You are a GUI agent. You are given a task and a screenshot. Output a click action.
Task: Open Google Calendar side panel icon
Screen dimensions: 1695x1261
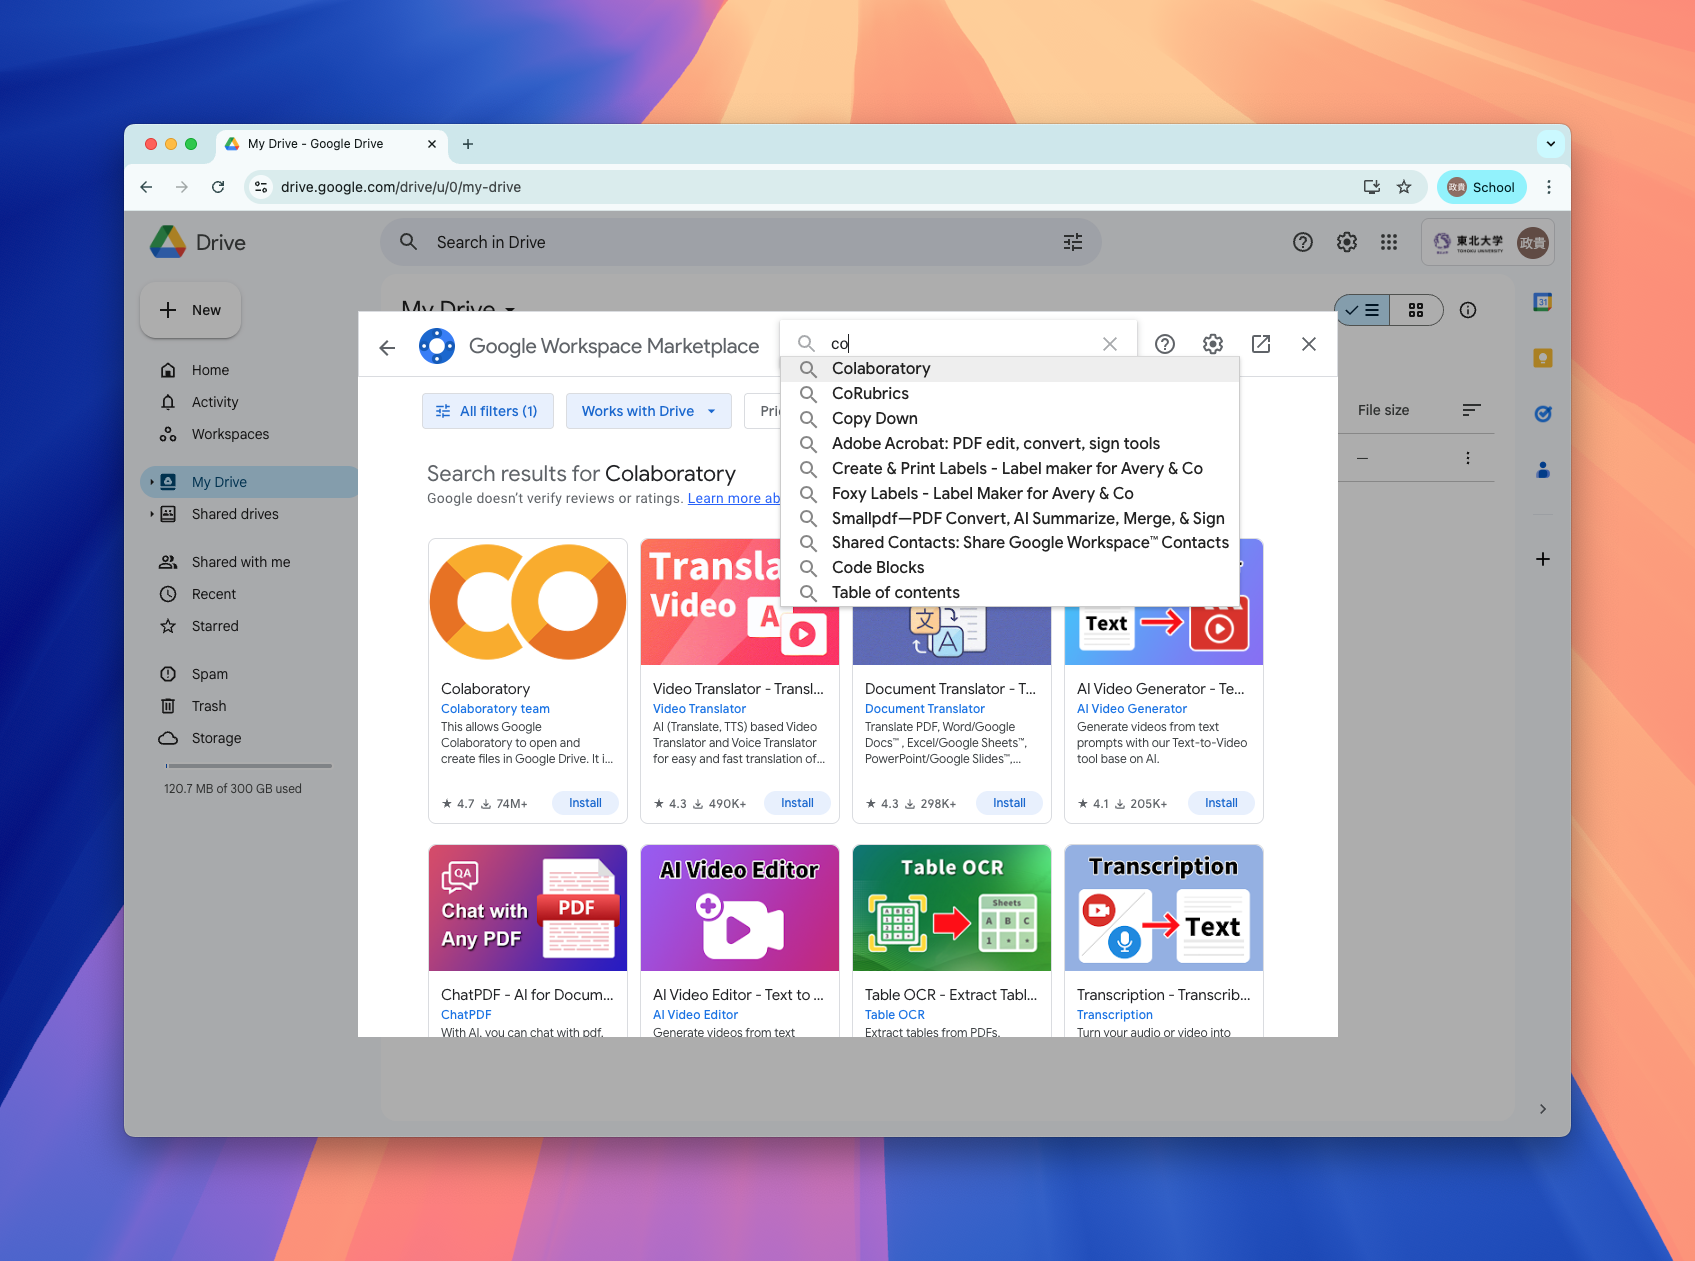click(1542, 302)
